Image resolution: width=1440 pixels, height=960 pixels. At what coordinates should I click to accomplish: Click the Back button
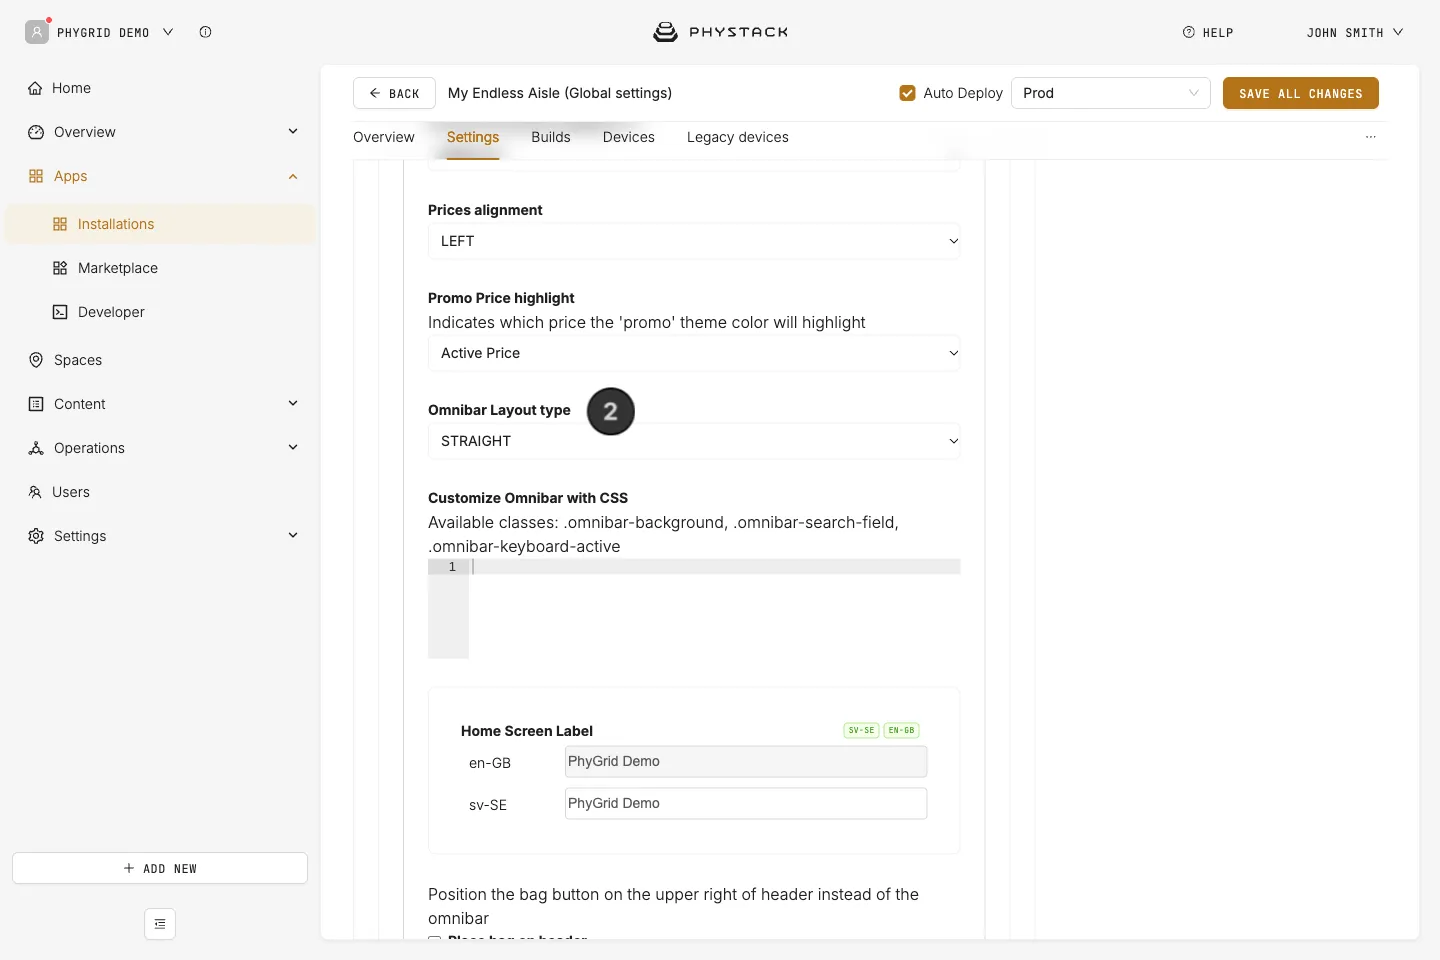coord(394,93)
